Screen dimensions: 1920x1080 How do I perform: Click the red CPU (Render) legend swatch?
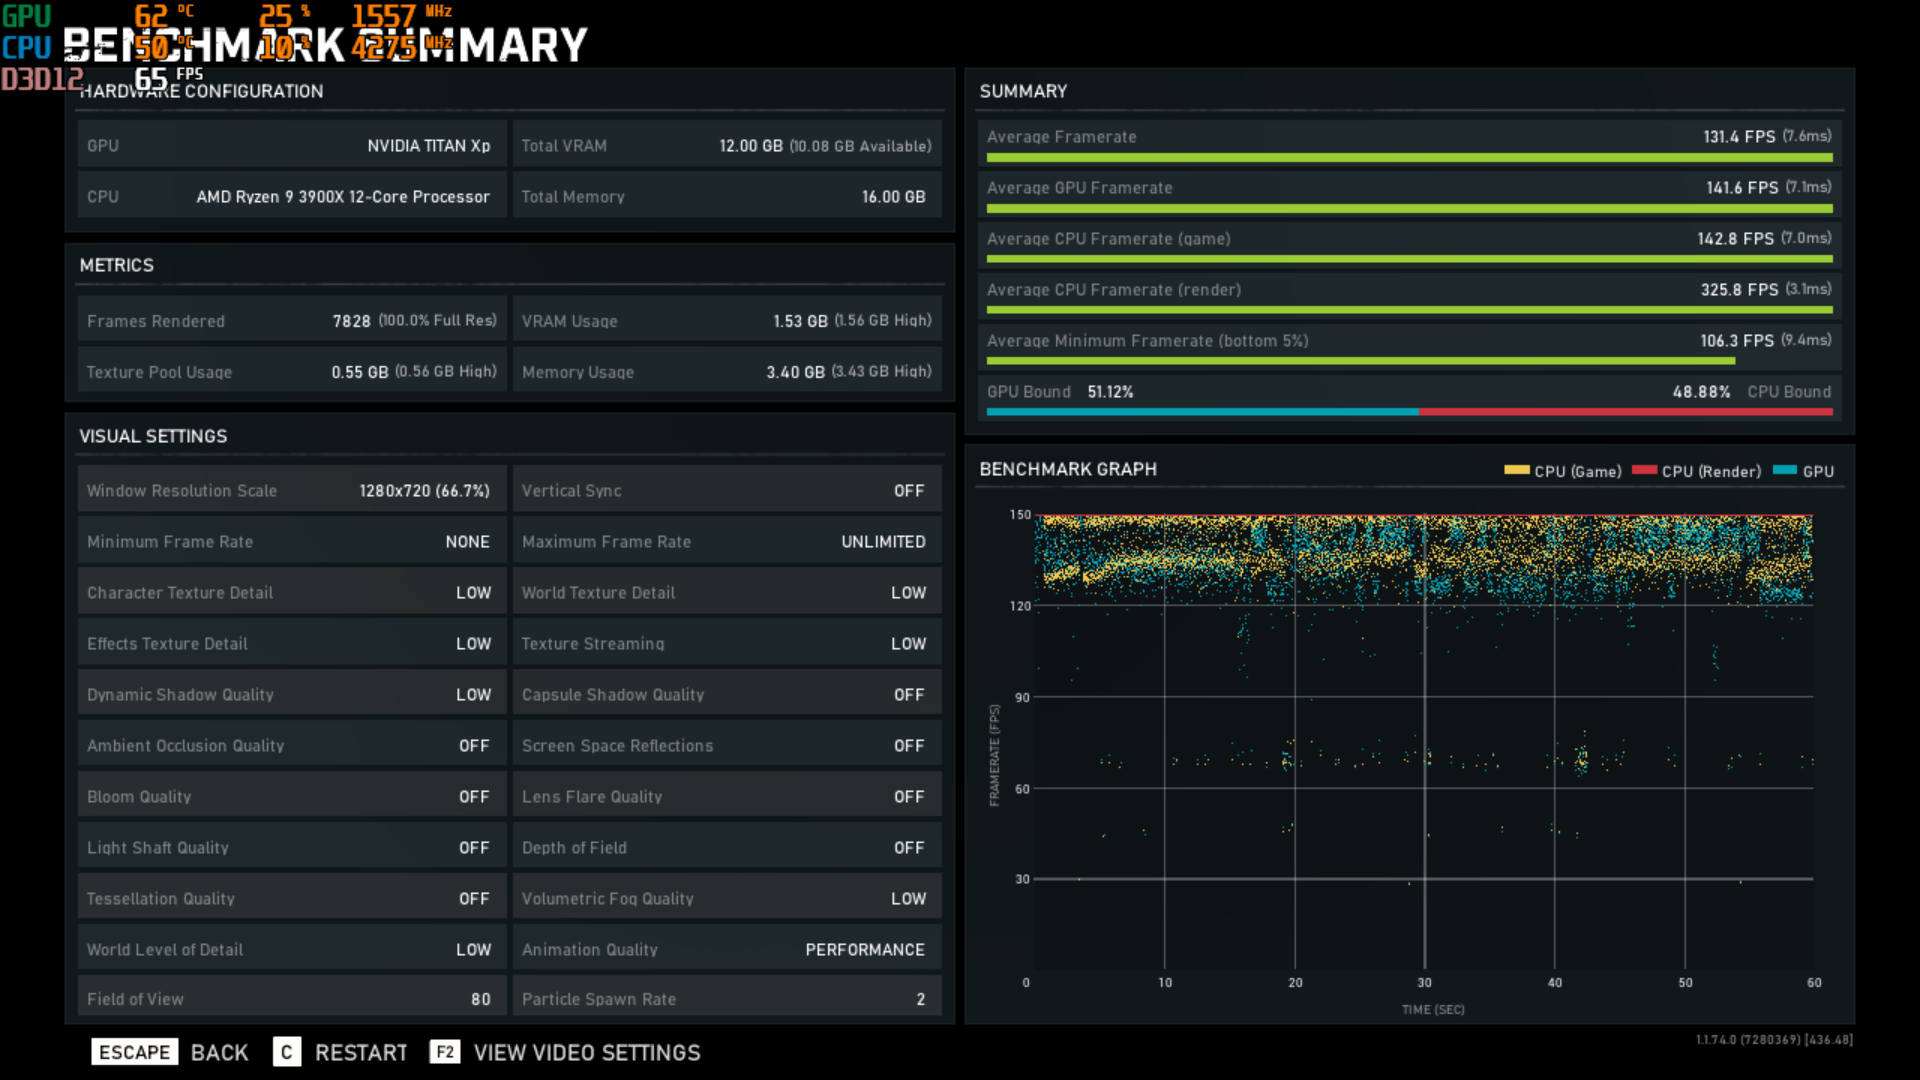click(x=1644, y=470)
